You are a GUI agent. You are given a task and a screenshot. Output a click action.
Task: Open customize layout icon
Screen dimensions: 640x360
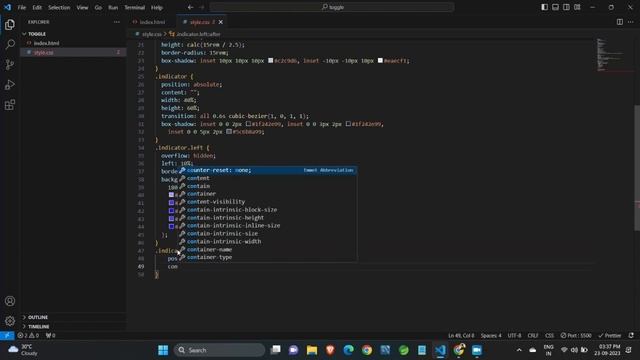[577, 7]
